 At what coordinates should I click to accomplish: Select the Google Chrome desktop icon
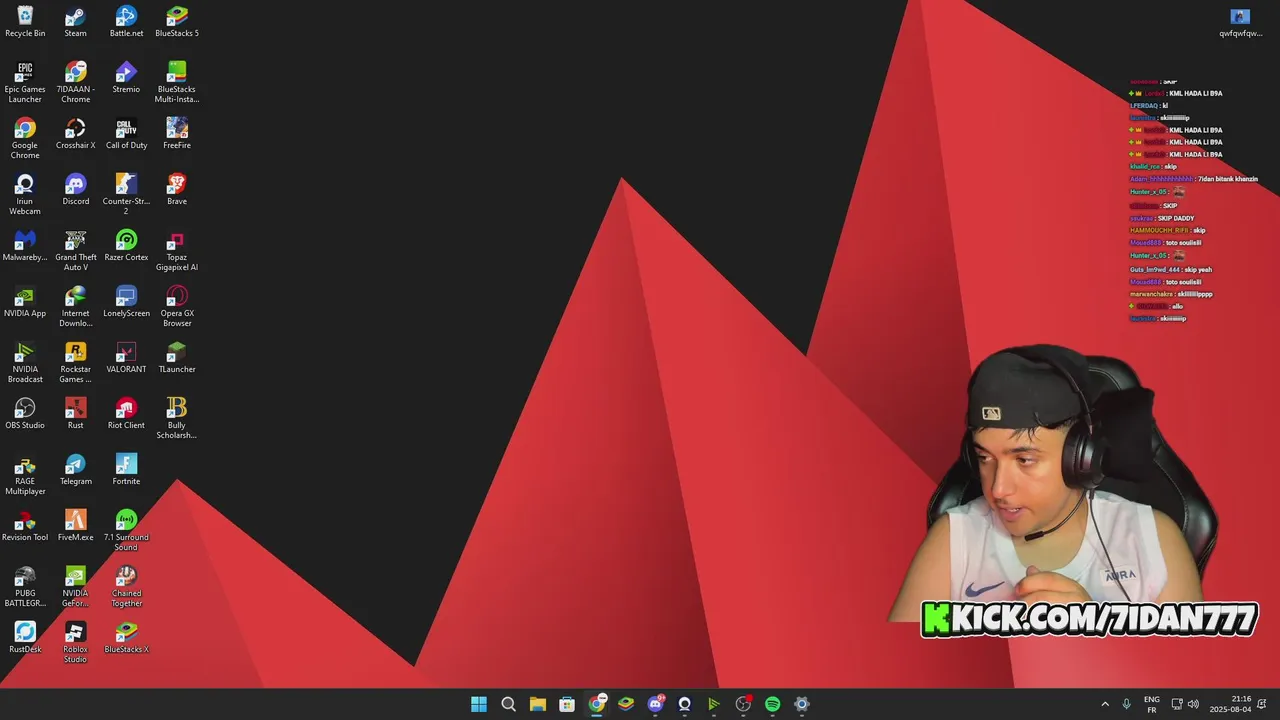click(25, 138)
